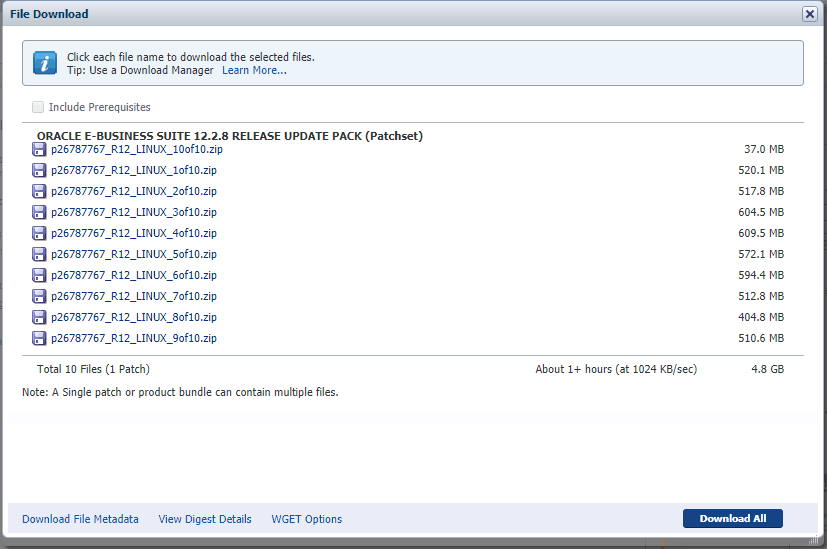The width and height of the screenshot is (827, 549).
Task: Click save icon beside 8of10.zip file
Action: pyautogui.click(x=39, y=317)
